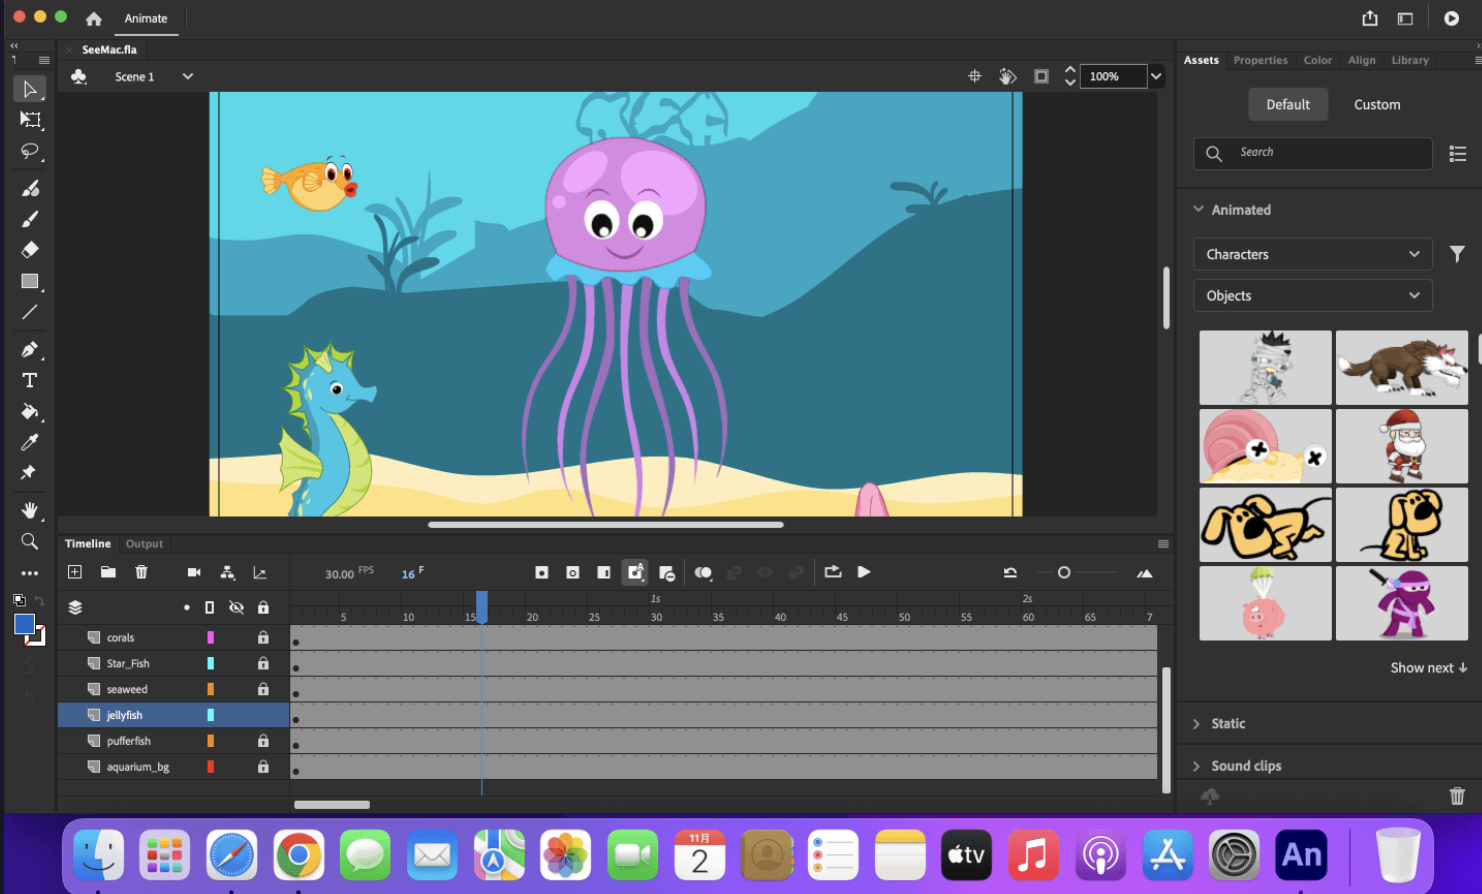Open the Objects dropdown
The image size is (1482, 894).
1312,296
